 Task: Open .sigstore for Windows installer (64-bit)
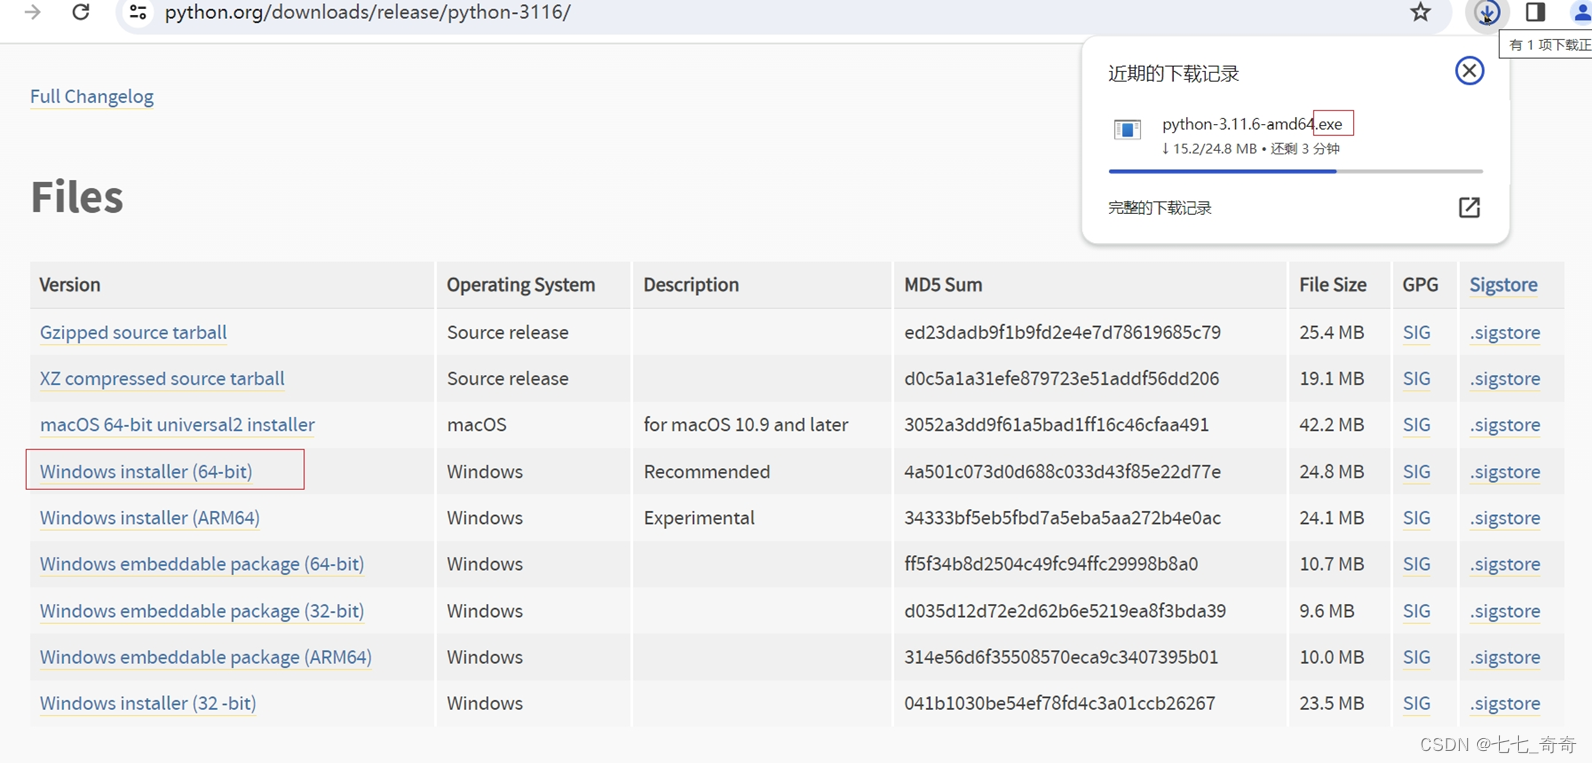(1505, 471)
